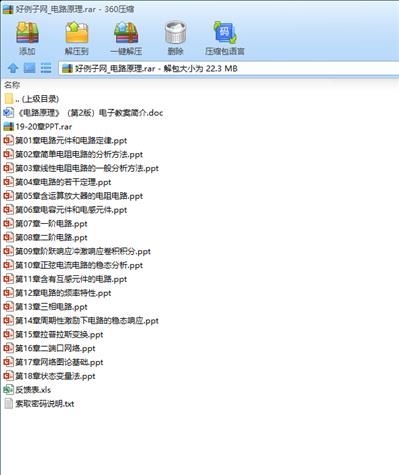Click the 一键解压 one-click extract icon
This screenshot has height=475, width=399.
point(126,38)
